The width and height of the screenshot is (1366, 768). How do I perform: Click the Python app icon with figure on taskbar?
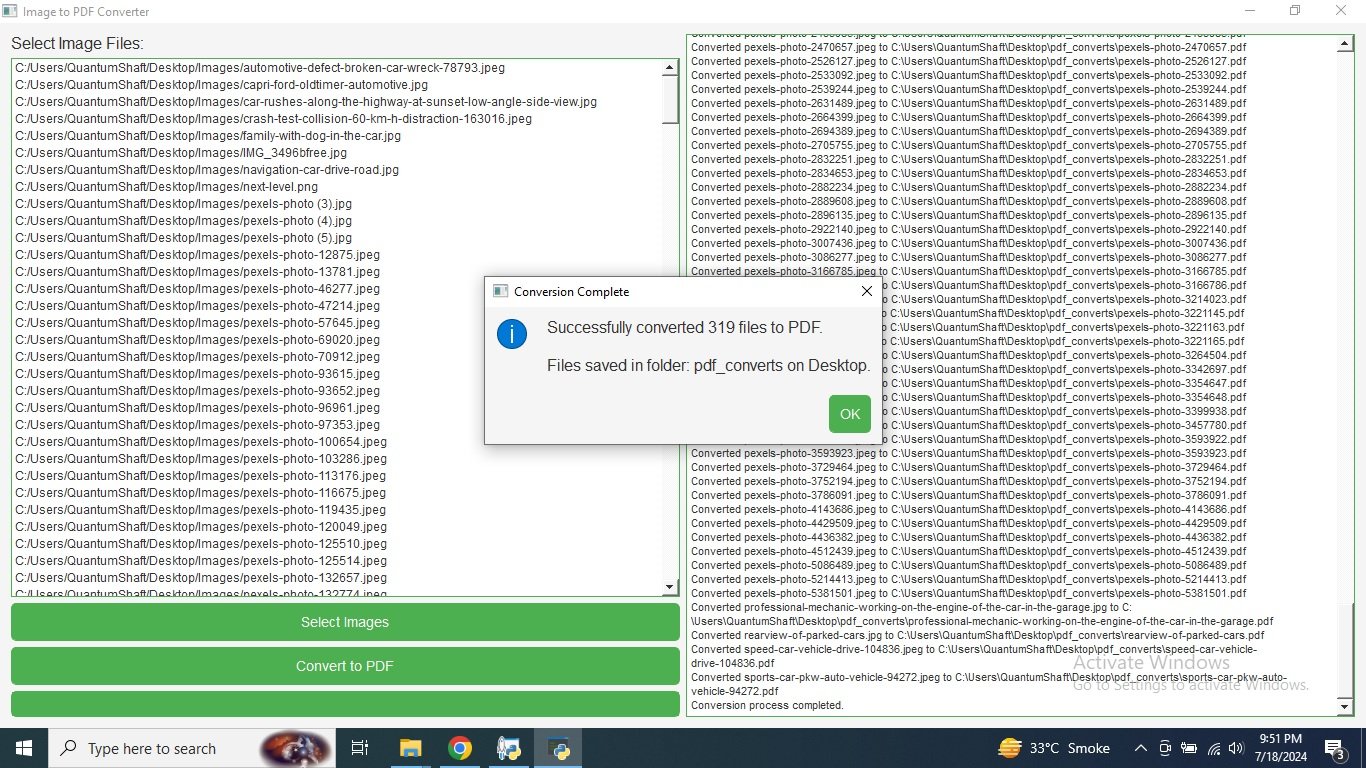click(x=509, y=748)
